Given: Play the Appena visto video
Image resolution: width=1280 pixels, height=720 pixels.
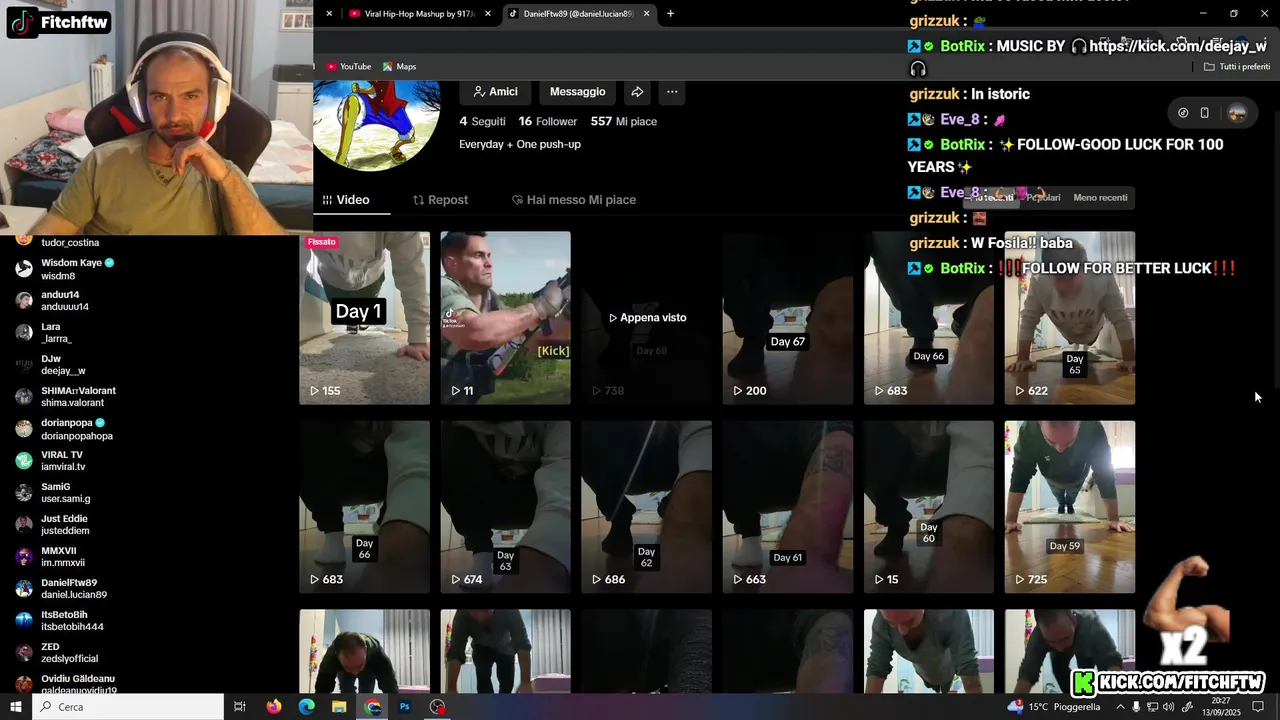Looking at the screenshot, I should click(647, 318).
